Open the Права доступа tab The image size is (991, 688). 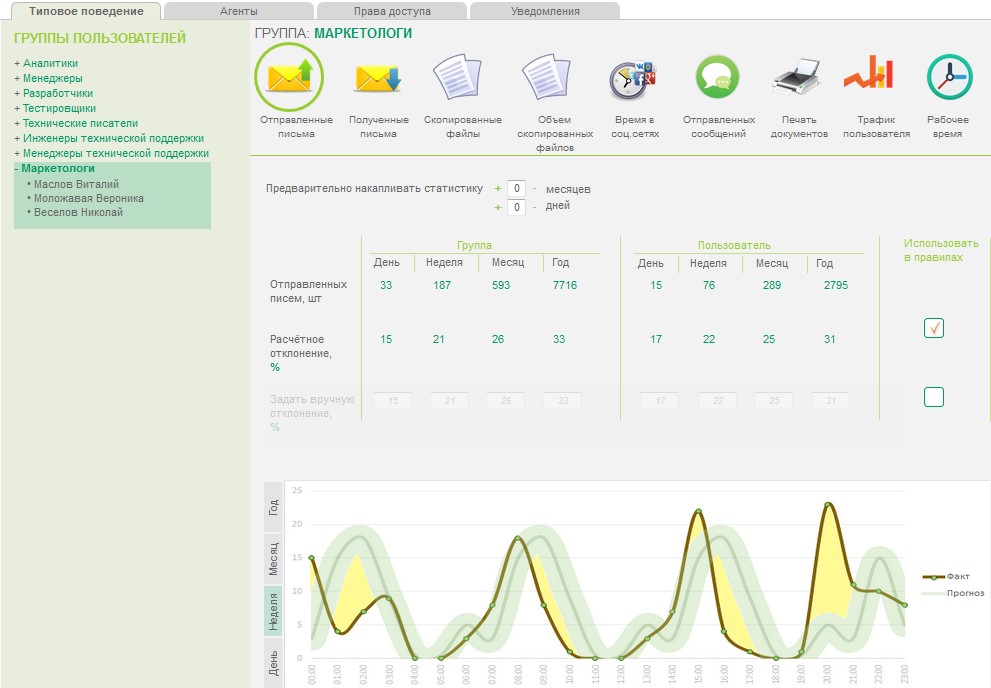point(392,11)
